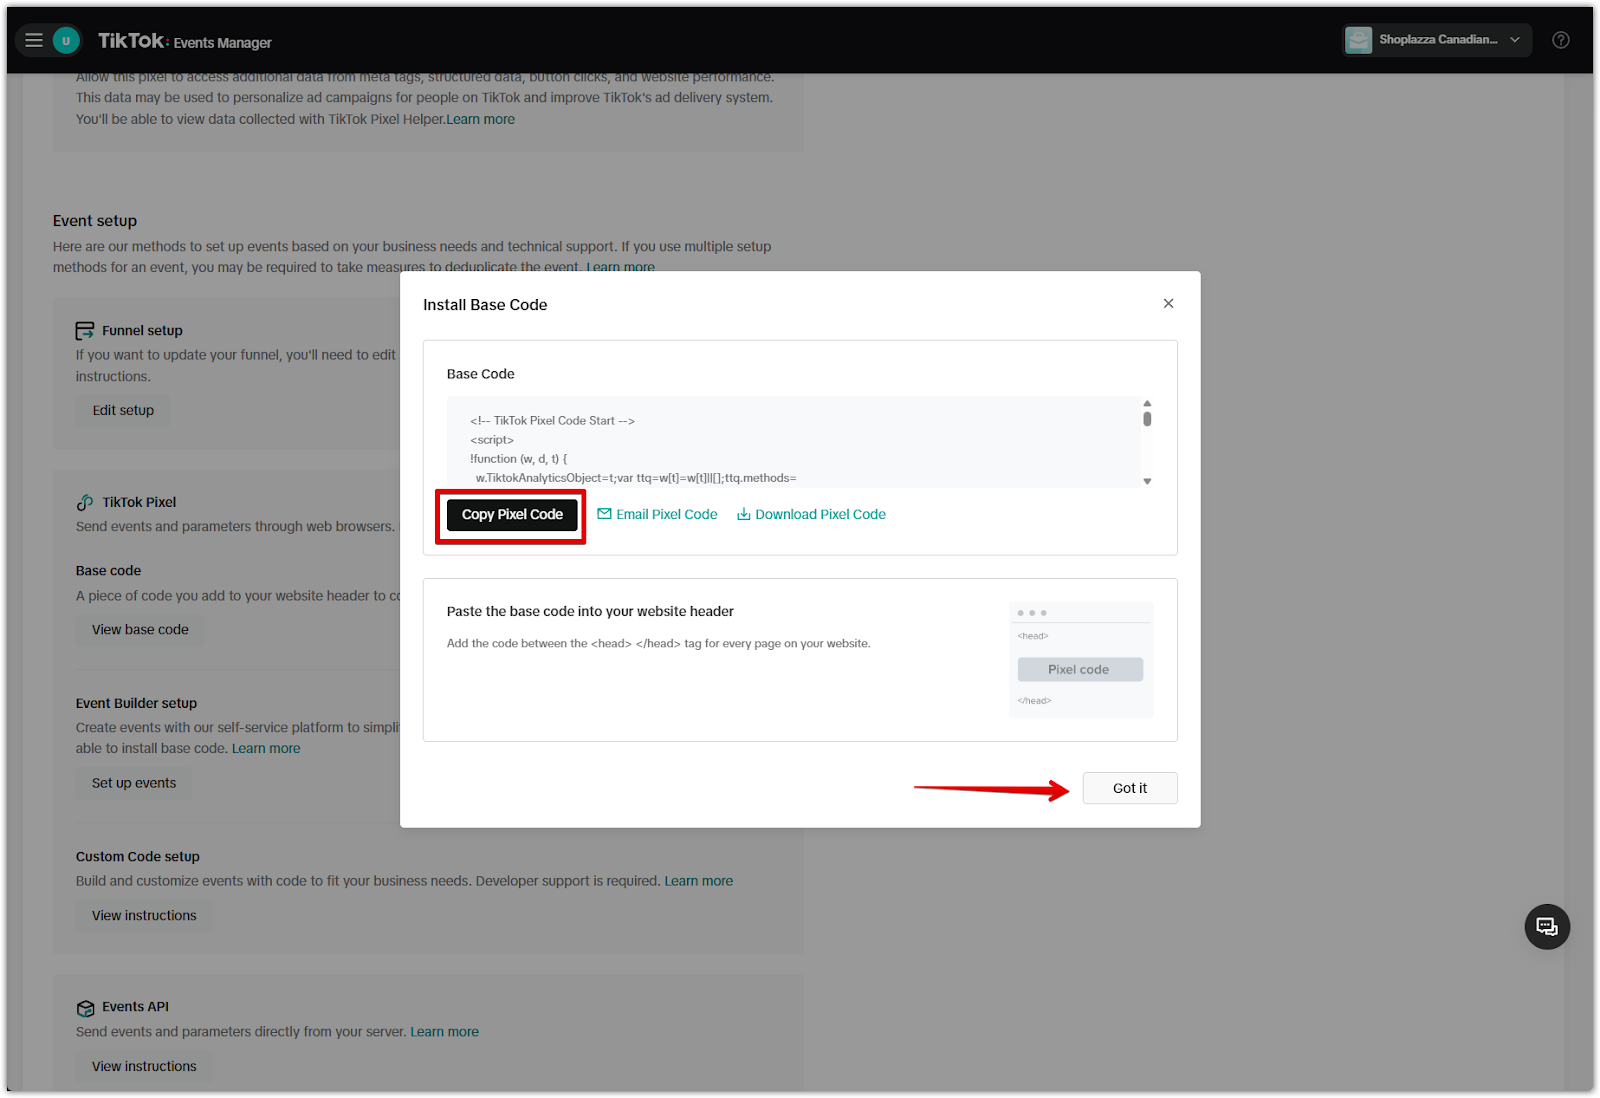Image resolution: width=1600 pixels, height=1098 pixels.
Task: Click Paste the base code into your website header
Action: click(590, 611)
